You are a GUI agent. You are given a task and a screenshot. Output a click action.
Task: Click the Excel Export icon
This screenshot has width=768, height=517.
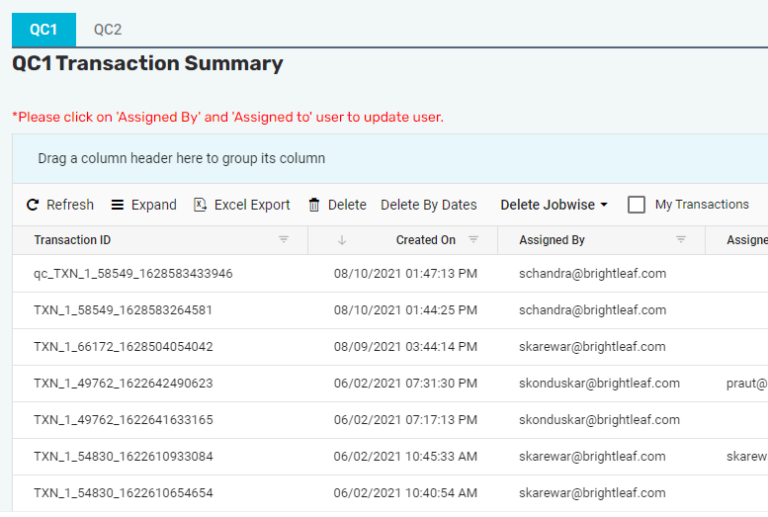200,205
